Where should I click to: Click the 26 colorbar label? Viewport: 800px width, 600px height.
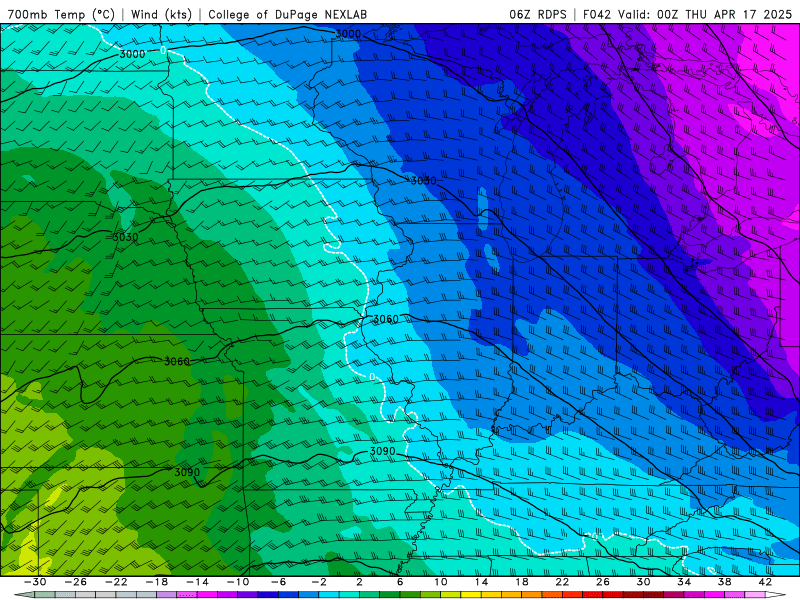coord(603,582)
